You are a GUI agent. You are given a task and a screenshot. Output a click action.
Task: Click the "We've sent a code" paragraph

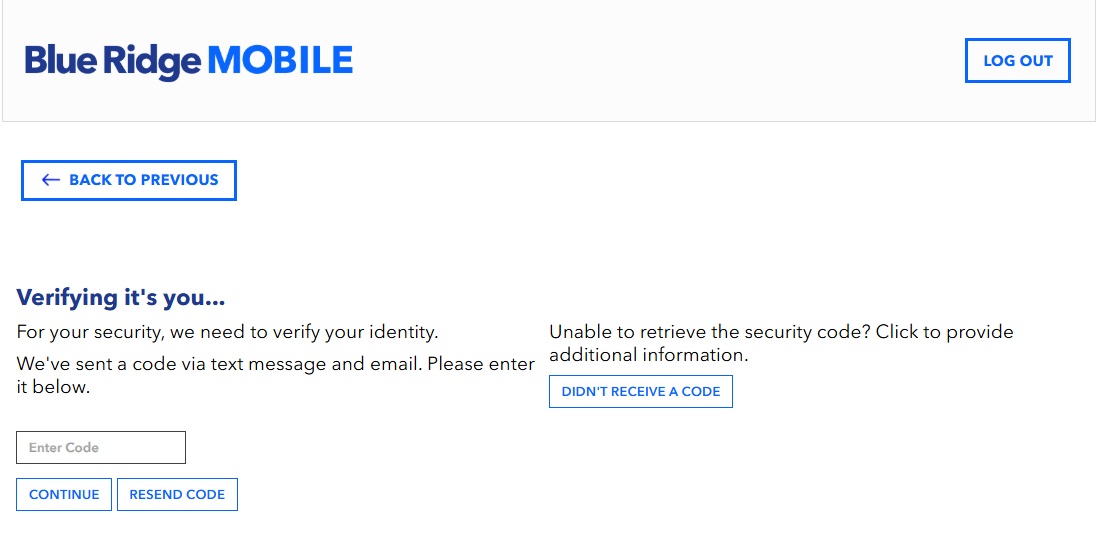275,376
